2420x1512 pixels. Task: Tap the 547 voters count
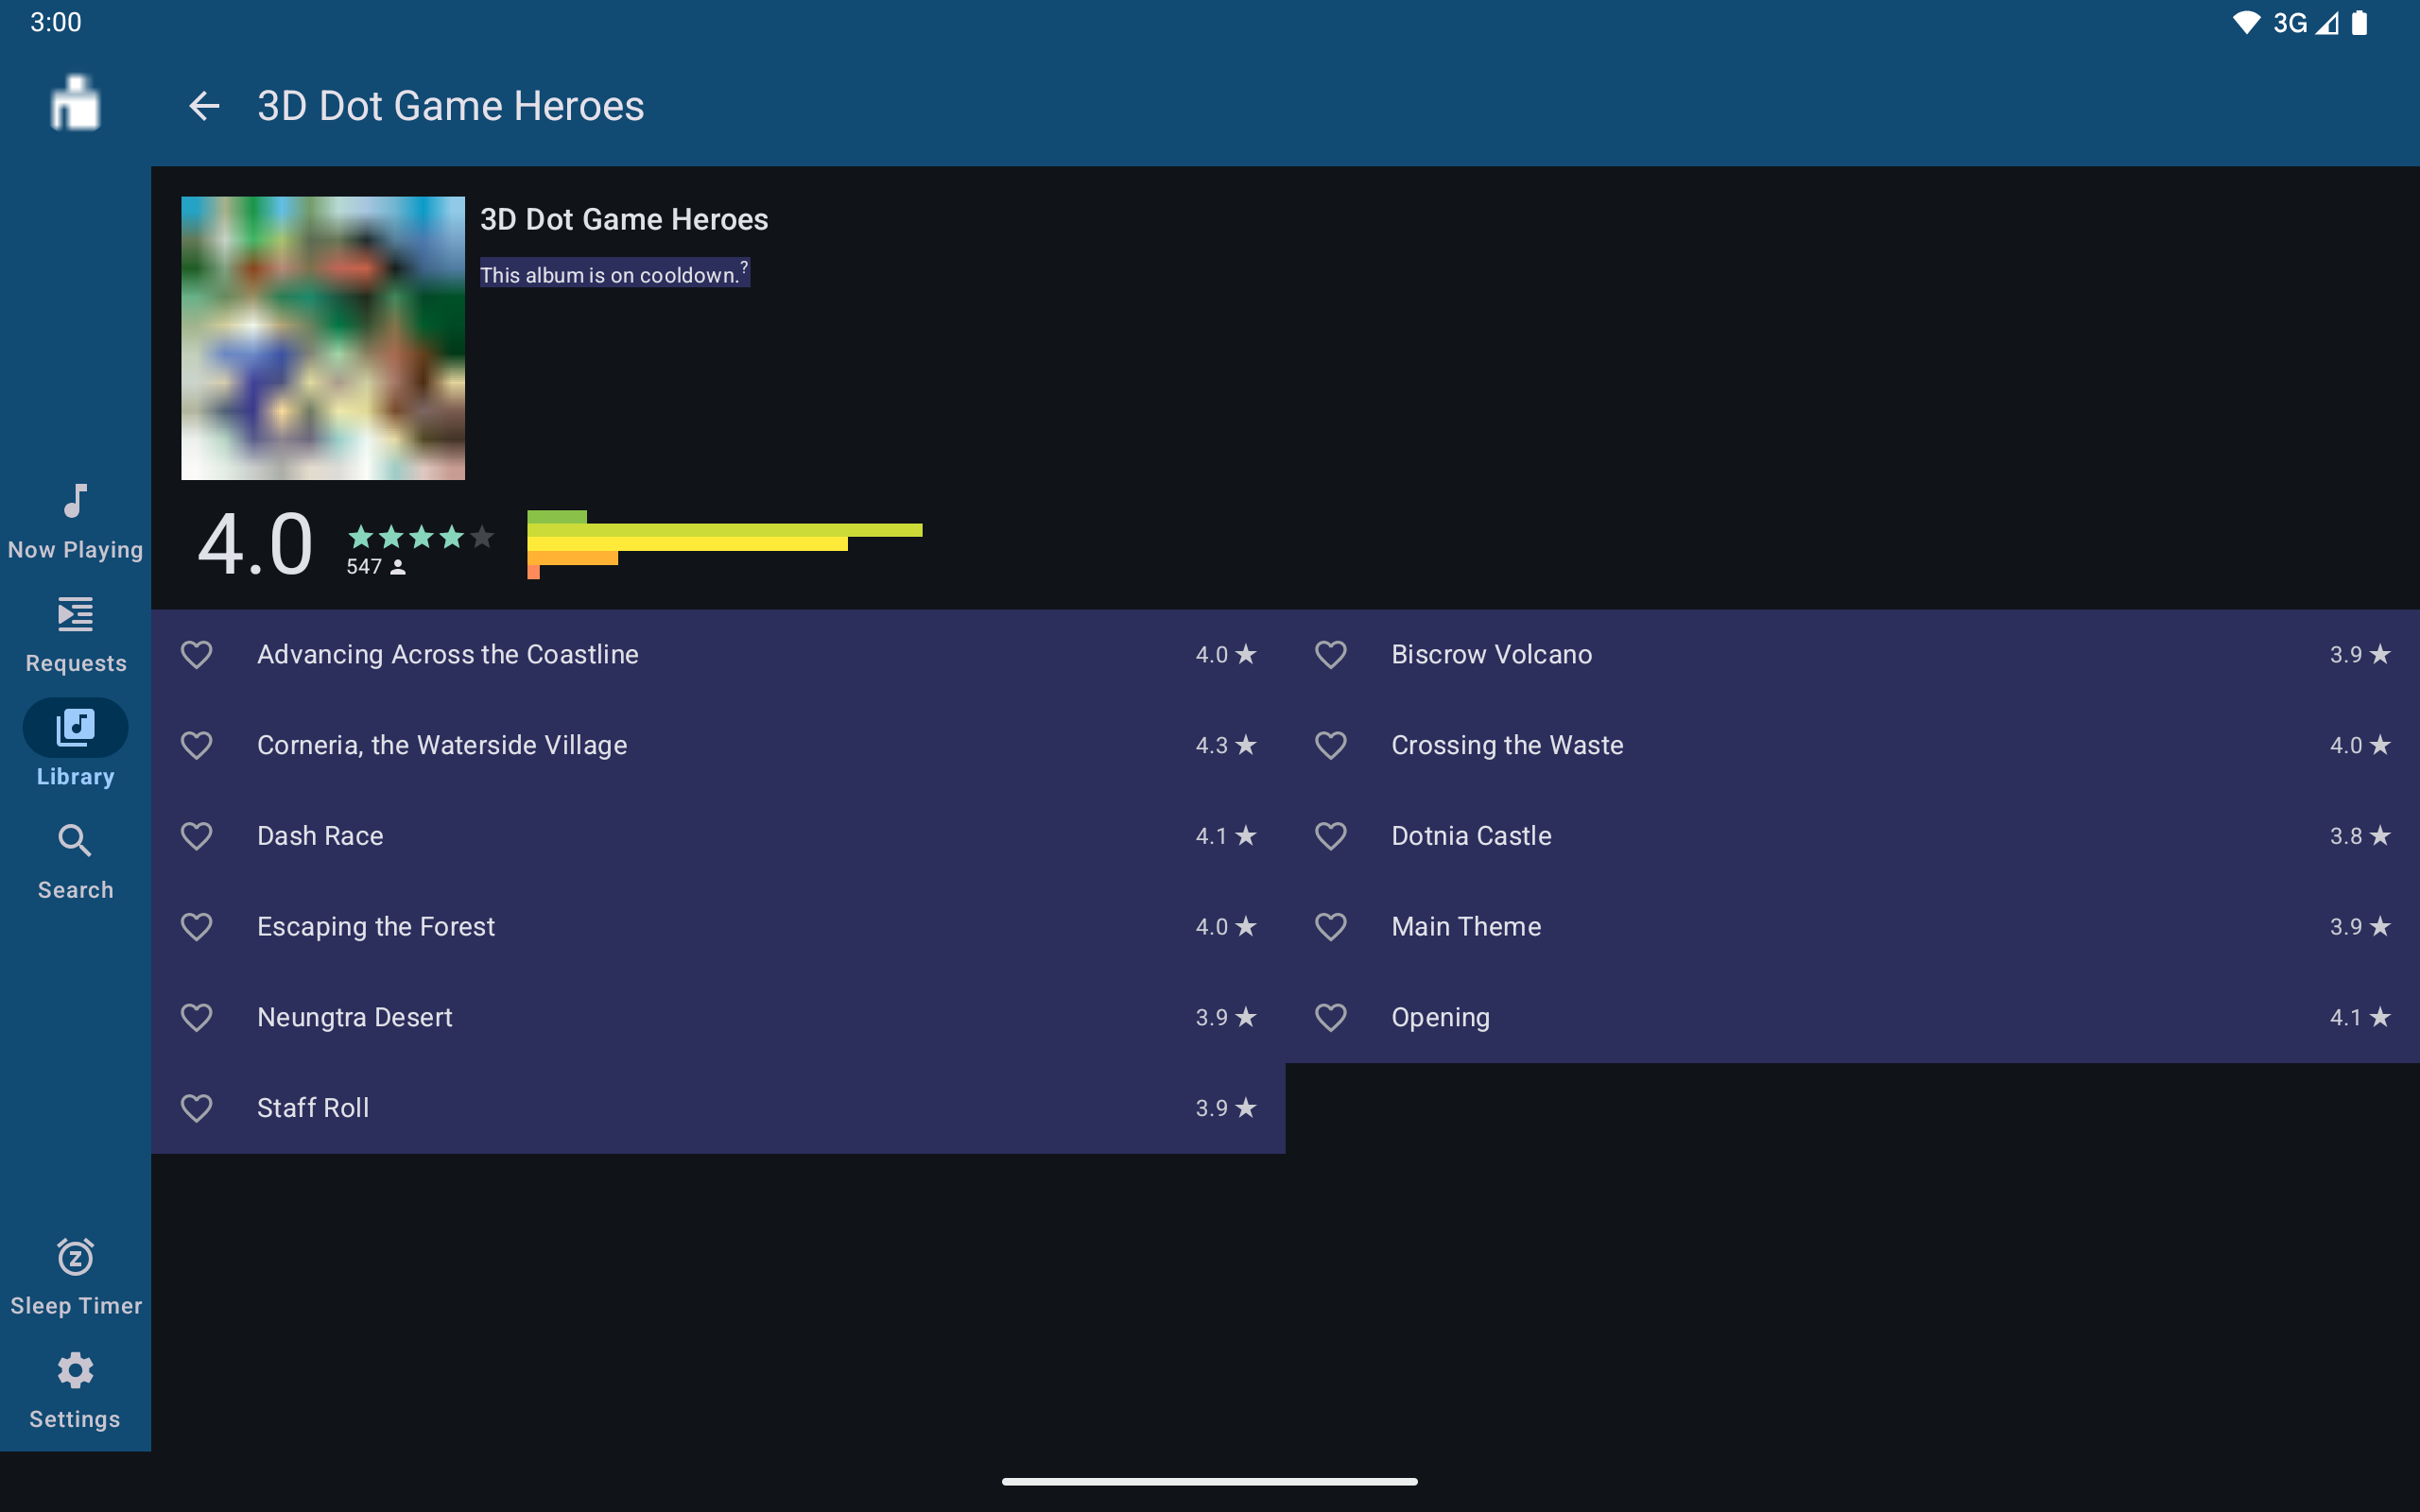pos(376,567)
